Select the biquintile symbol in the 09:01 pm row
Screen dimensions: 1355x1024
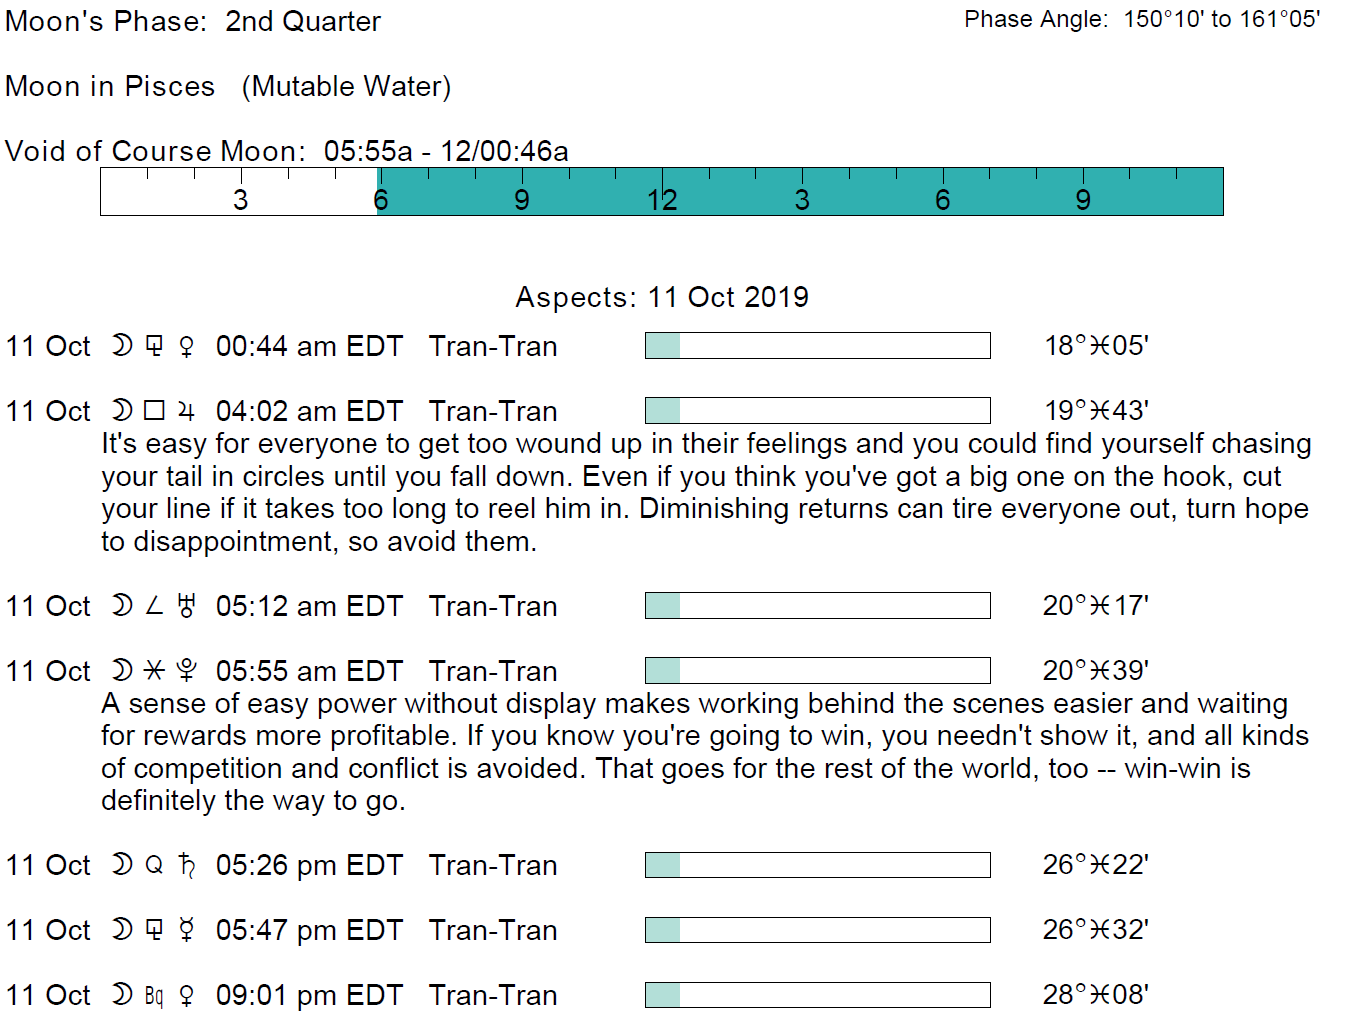pyautogui.click(x=154, y=996)
